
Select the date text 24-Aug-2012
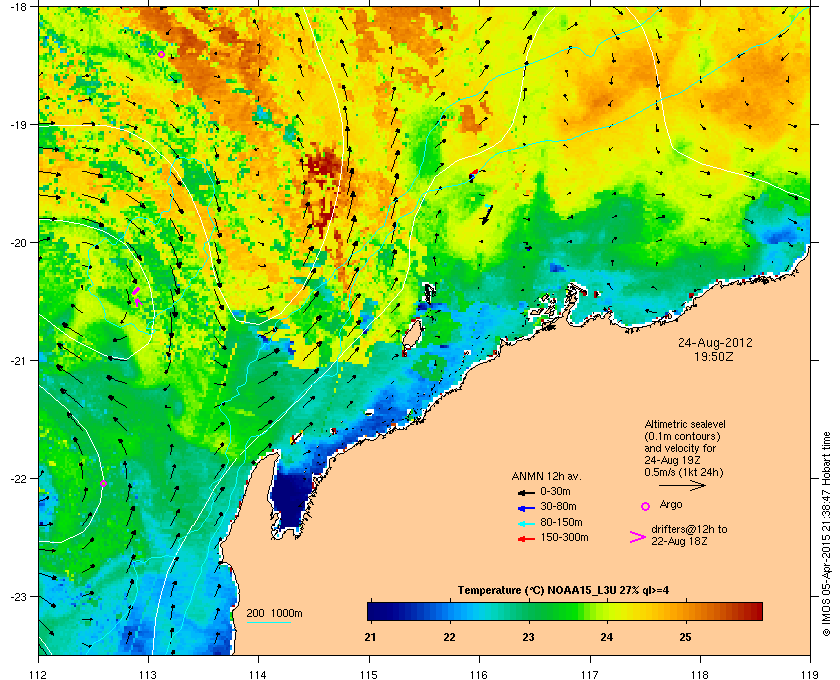click(715, 343)
